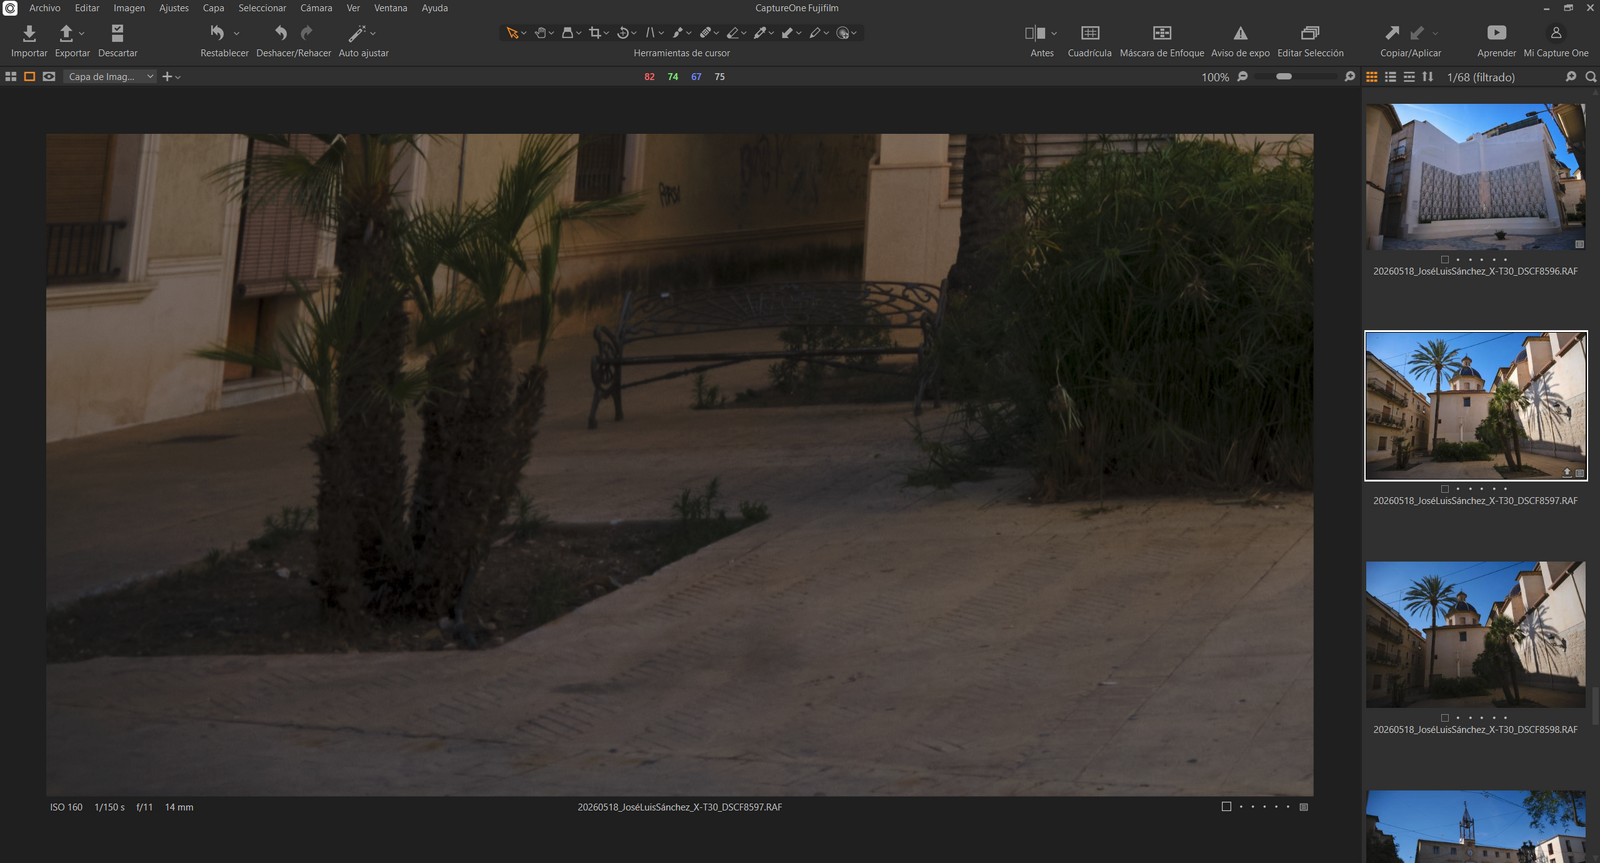Switch browser to list view

[1391, 77]
